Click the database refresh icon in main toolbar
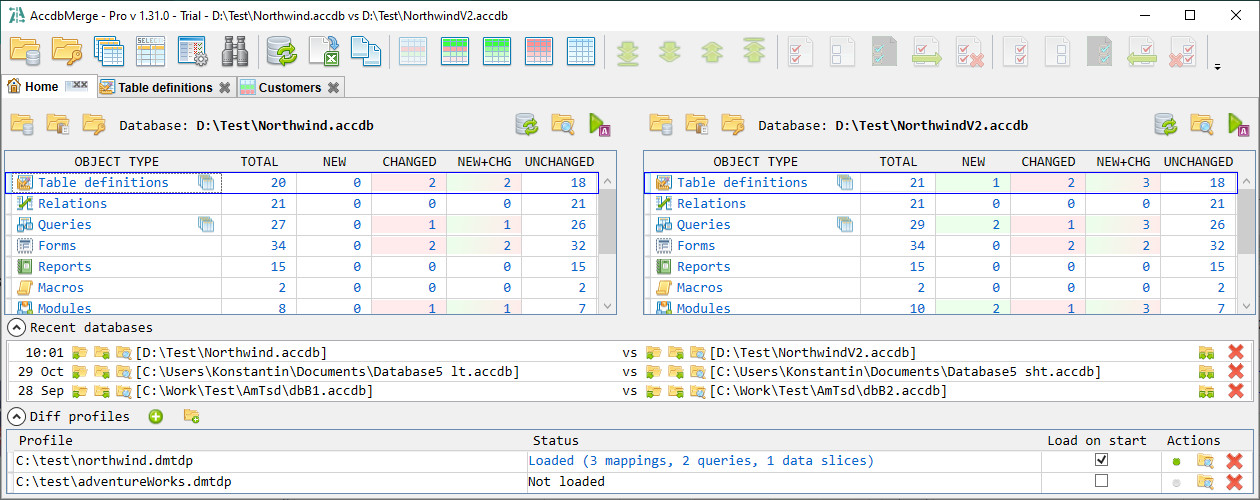The image size is (1260, 500). coord(281,51)
